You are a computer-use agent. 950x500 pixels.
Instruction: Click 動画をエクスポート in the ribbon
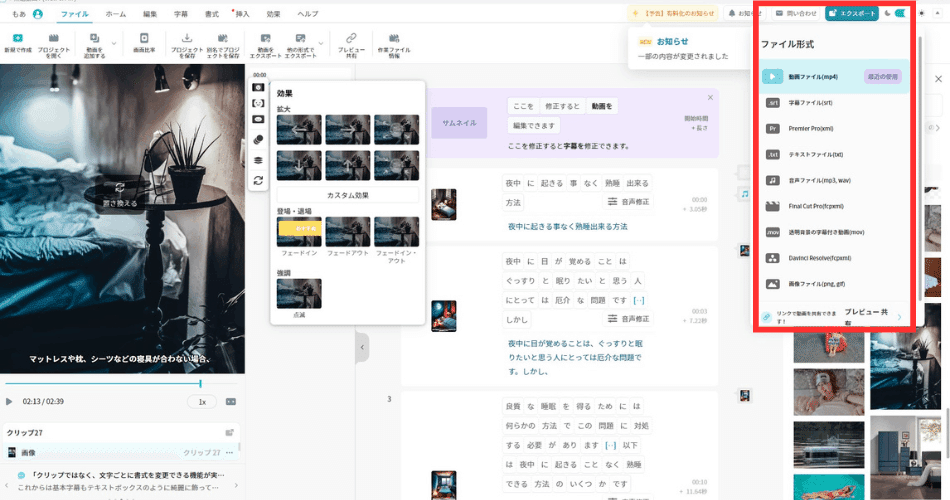coord(265,45)
